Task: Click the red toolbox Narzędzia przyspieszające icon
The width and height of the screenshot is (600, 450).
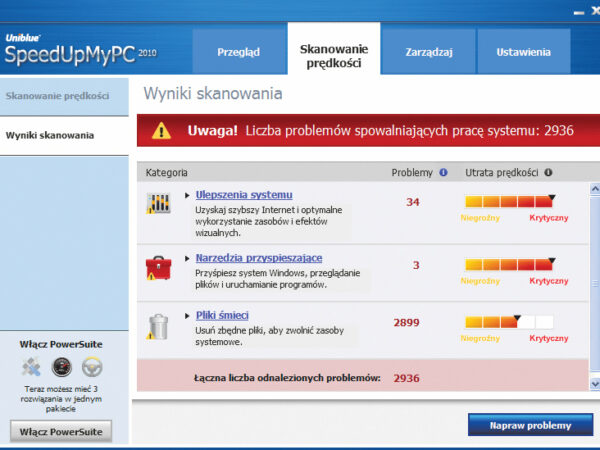Action: click(x=158, y=267)
